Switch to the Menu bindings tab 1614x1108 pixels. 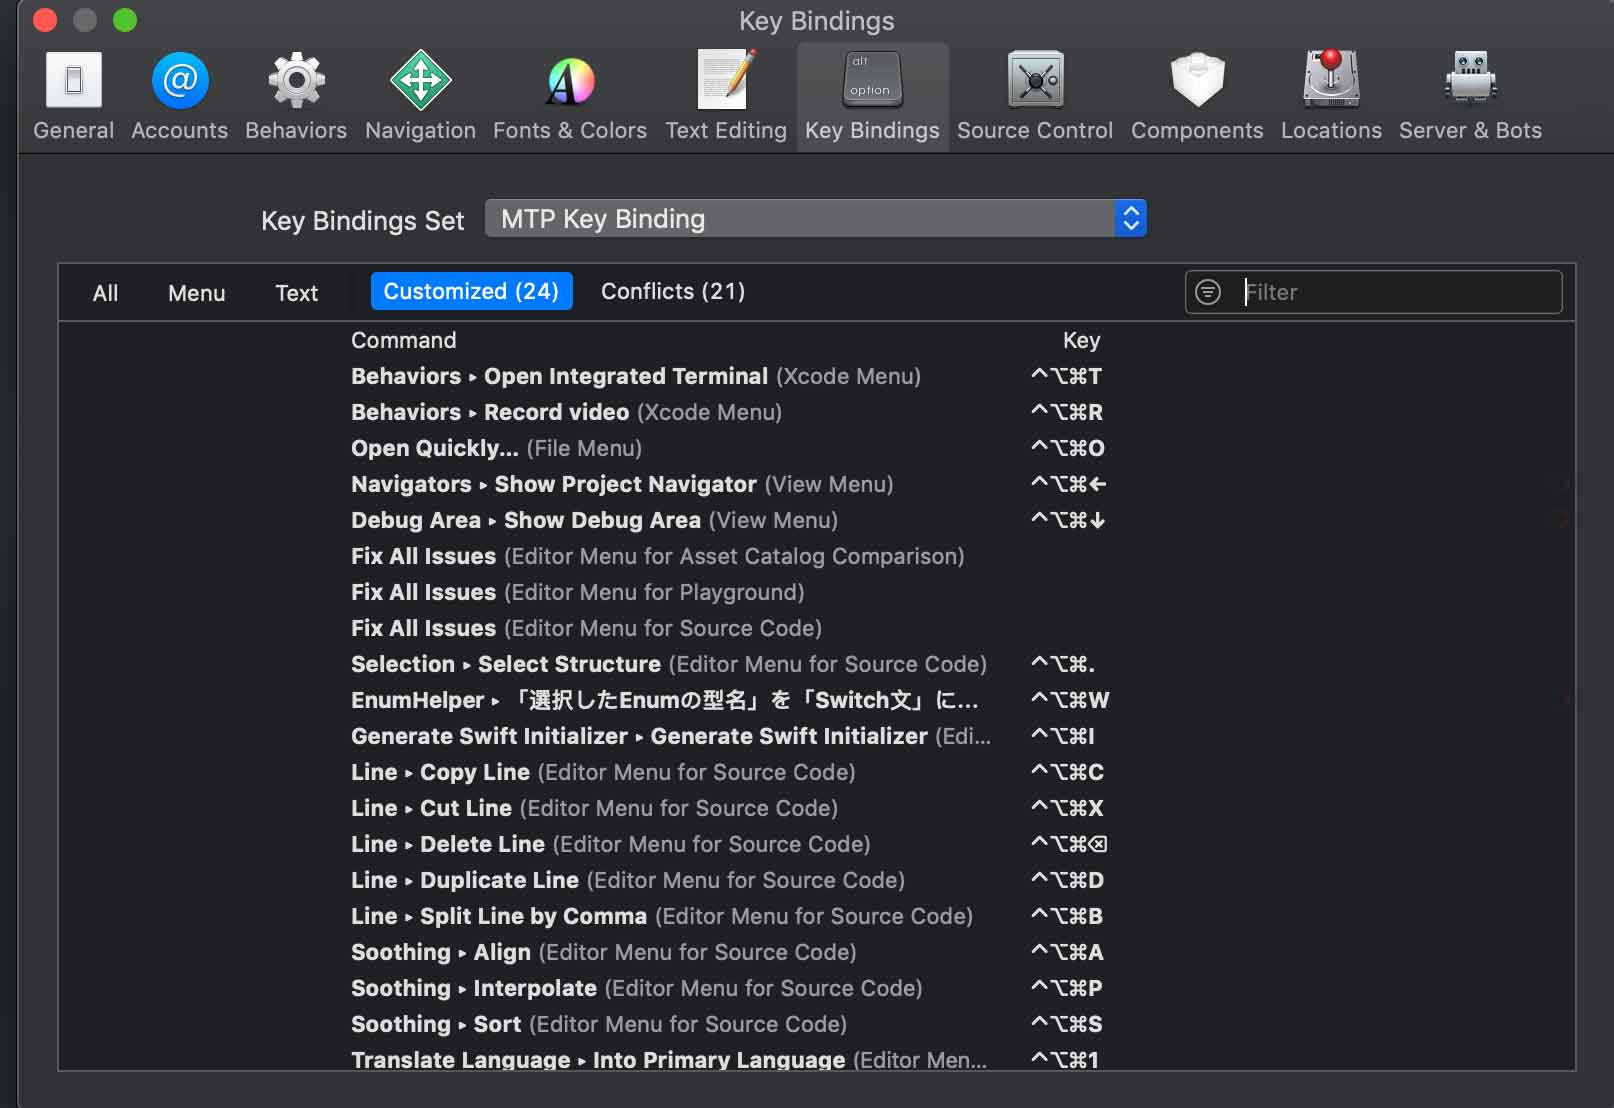[x=196, y=293]
